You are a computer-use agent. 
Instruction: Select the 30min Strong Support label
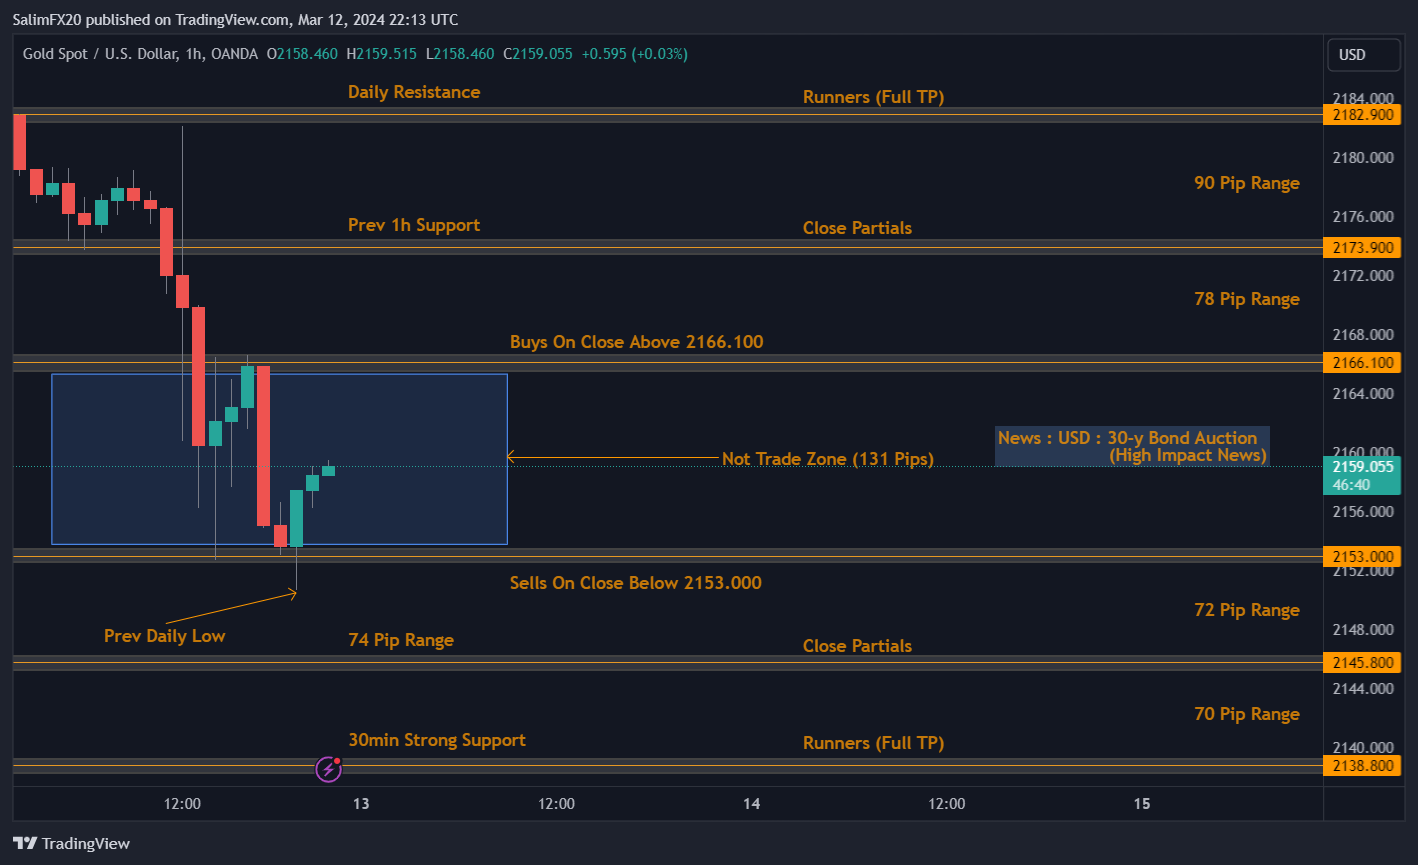[437, 740]
